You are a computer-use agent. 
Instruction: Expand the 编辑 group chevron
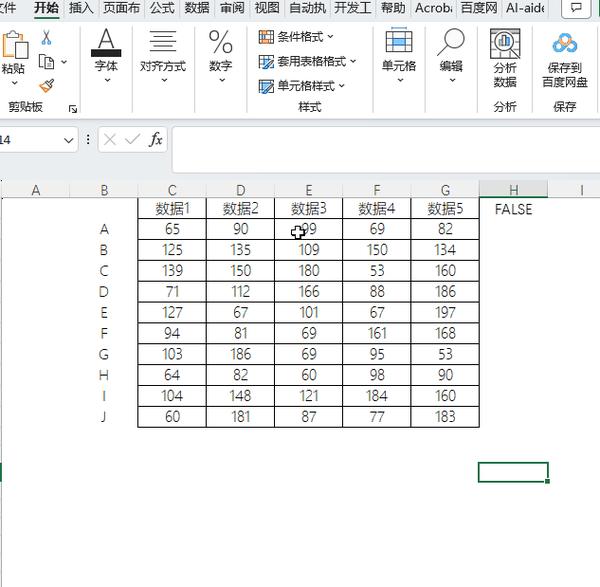pyautogui.click(x=452, y=80)
